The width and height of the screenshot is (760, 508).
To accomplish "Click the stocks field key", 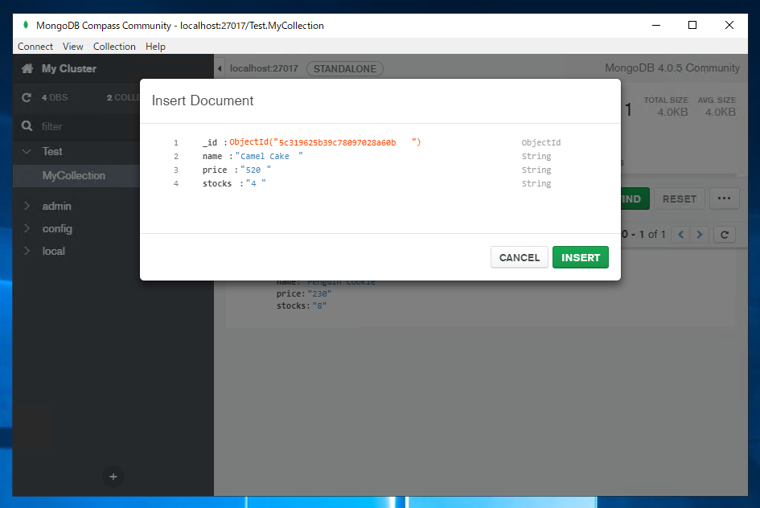I will pyautogui.click(x=217, y=183).
